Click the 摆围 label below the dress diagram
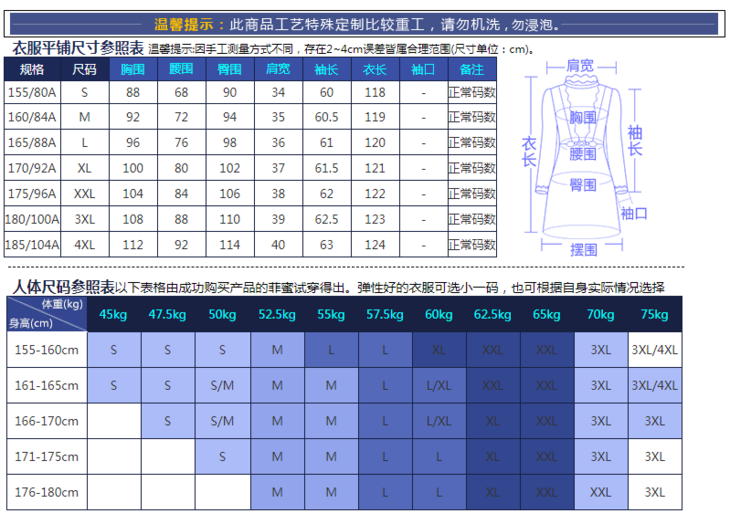 click(x=583, y=250)
